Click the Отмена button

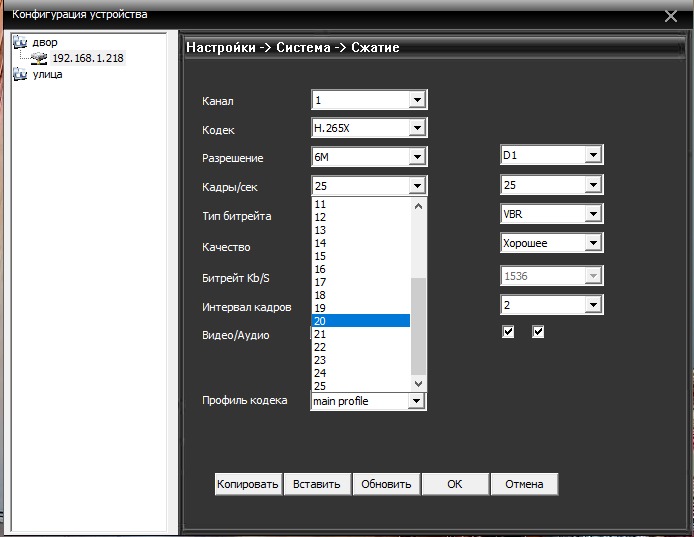[x=524, y=484]
